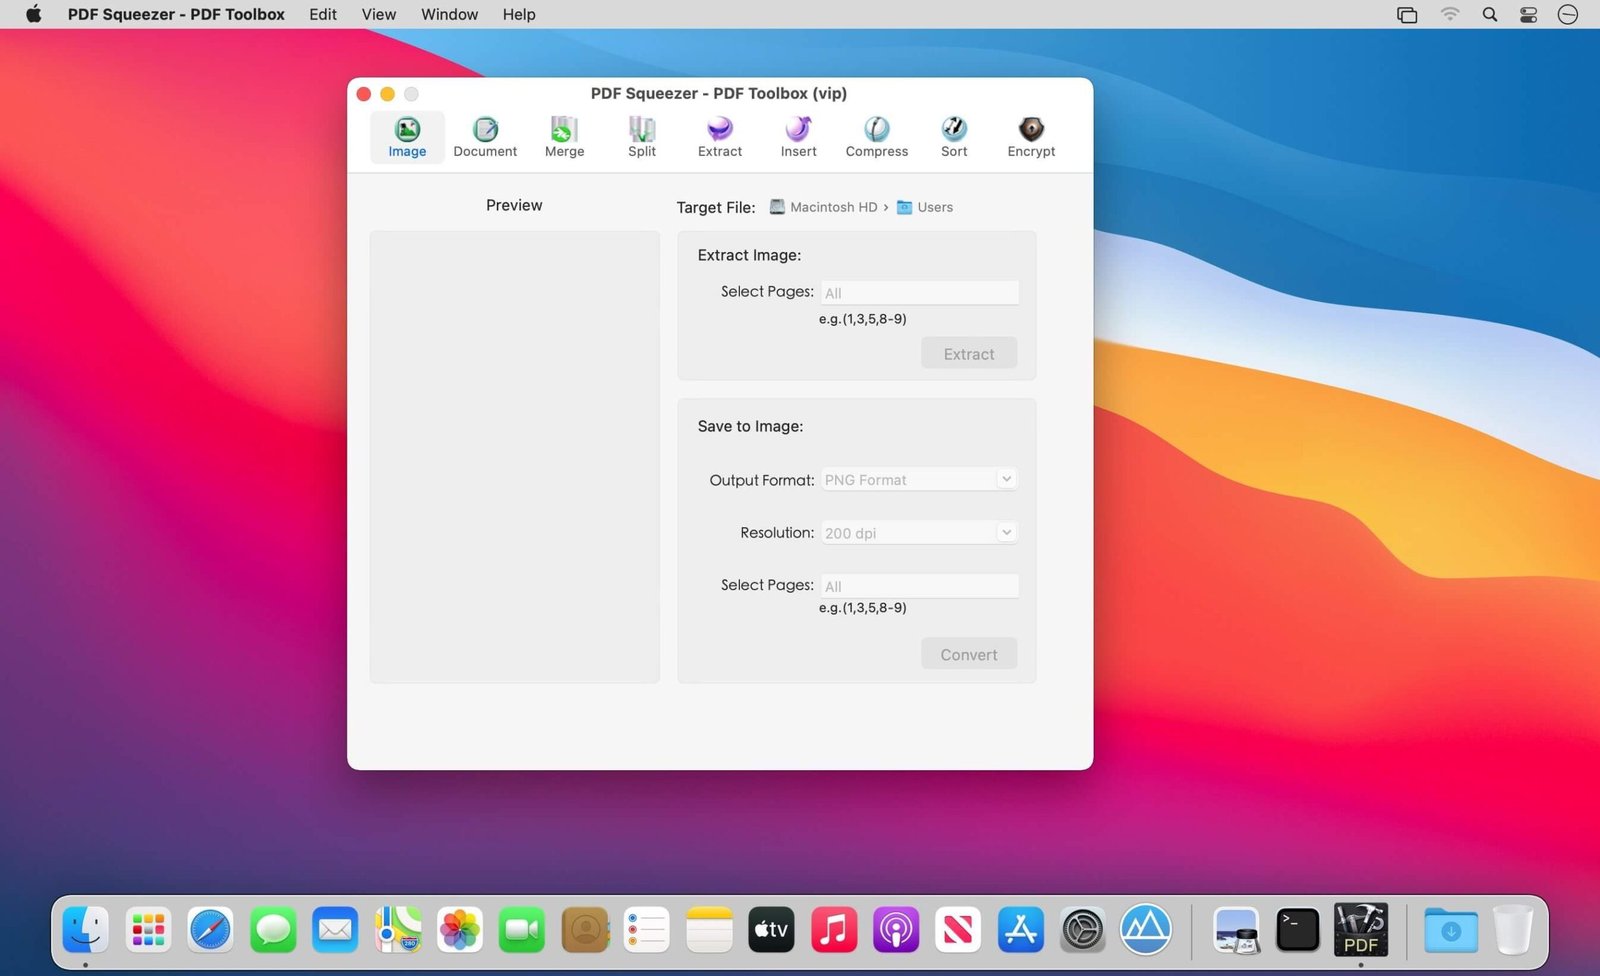Switch to the Image tool
The image size is (1600, 976).
(406, 137)
